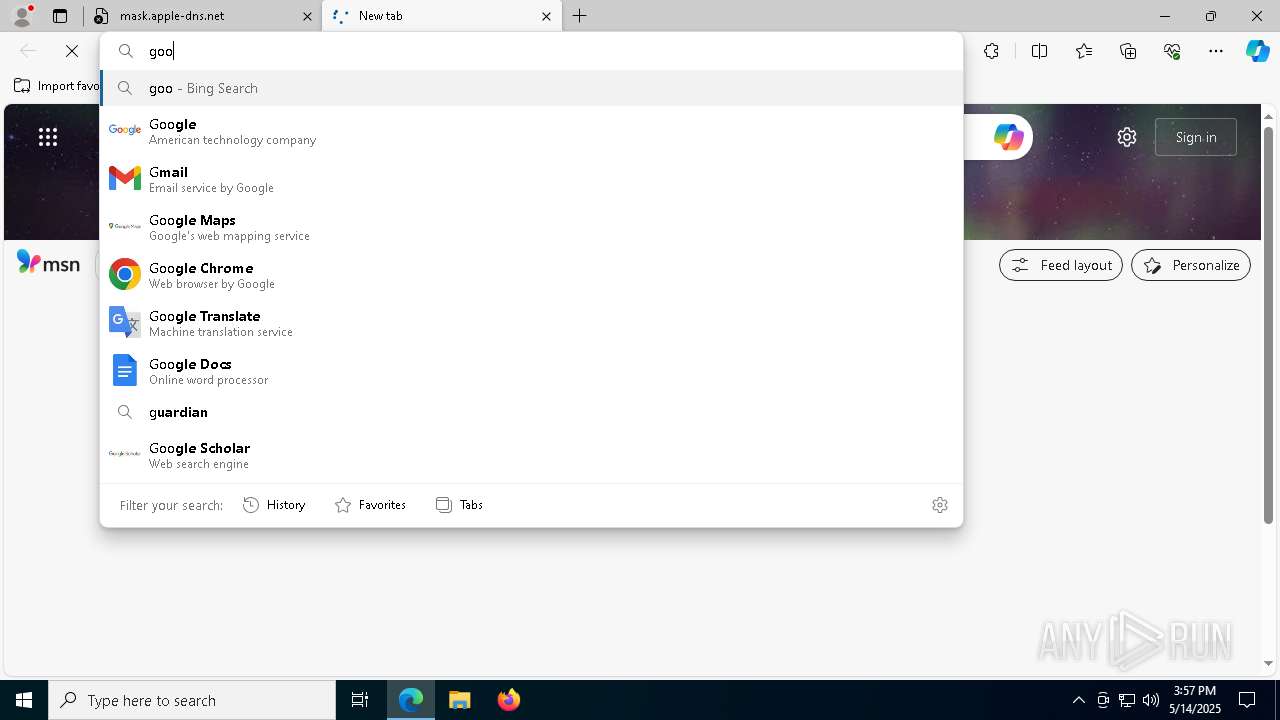Filter search by History
The width and height of the screenshot is (1280, 720).
(274, 505)
